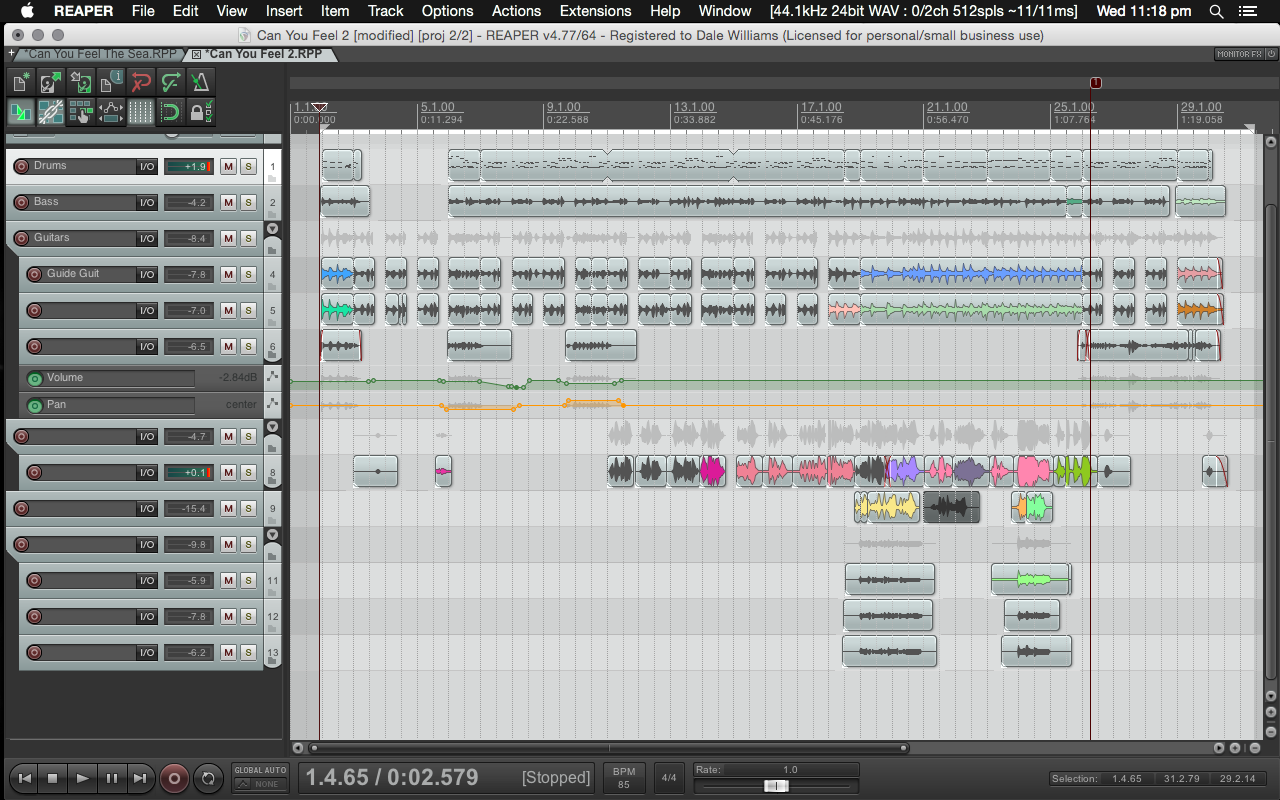Viewport: 1280px width, 800px height.
Task: Open the time signature 4/4 selector
Action: [x=669, y=778]
